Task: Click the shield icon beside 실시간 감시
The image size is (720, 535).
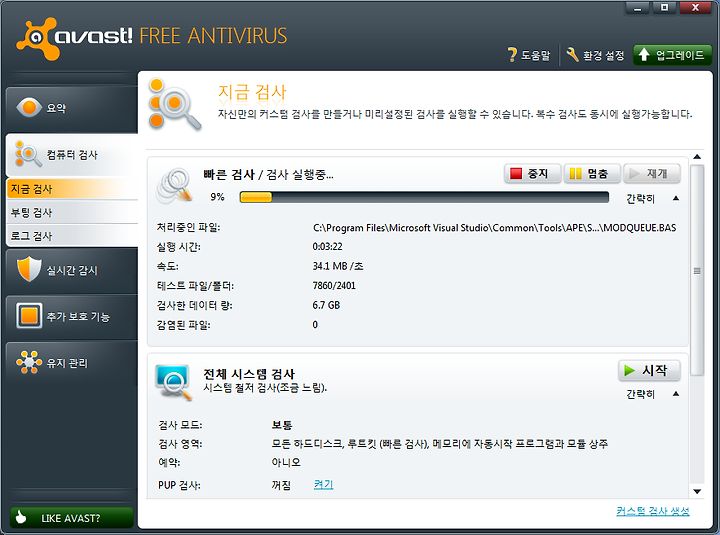Action: point(29,269)
